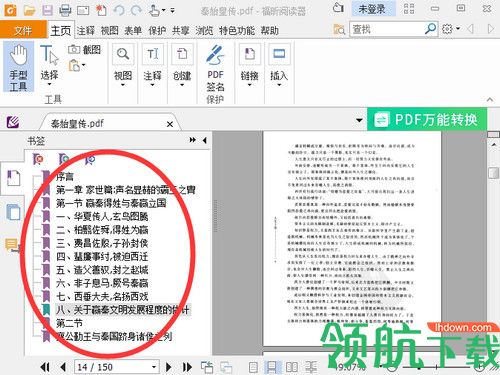This screenshot has width=500, height=375.
Task: Select facing pages view icon
Action: (292, 367)
